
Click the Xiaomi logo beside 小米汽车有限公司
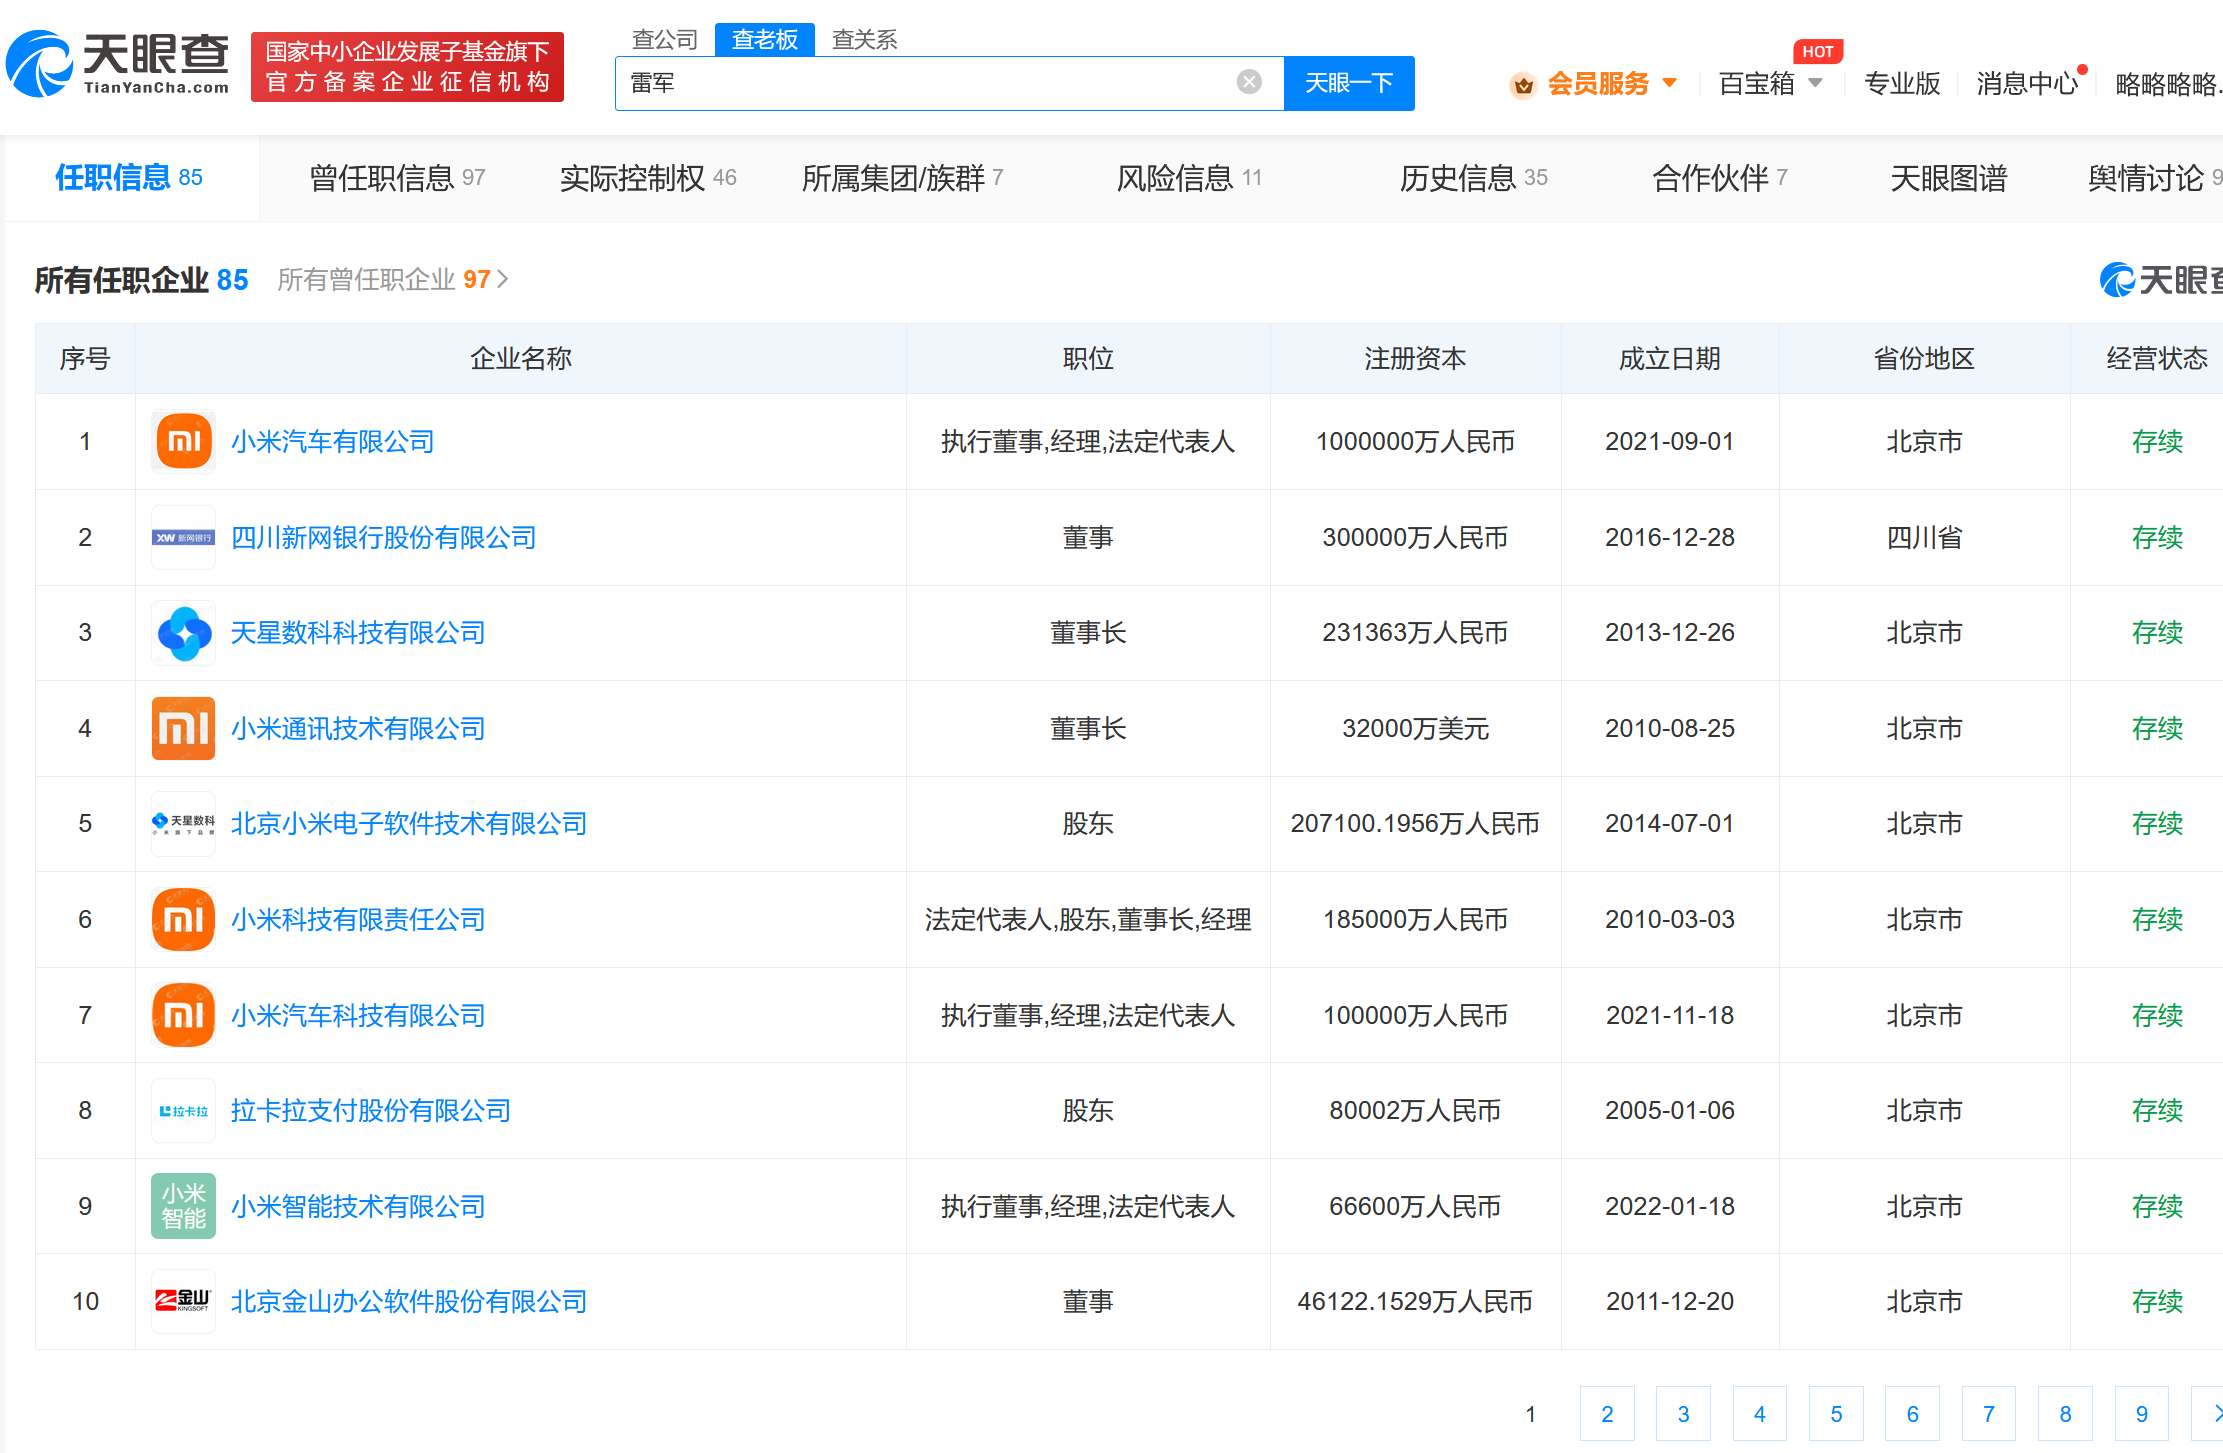[x=183, y=441]
